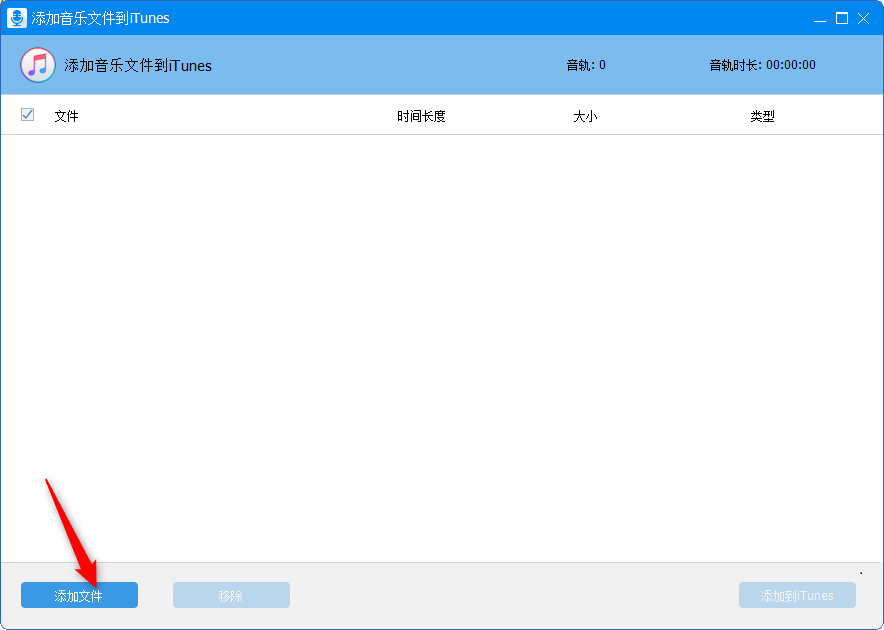Image resolution: width=884 pixels, height=630 pixels.
Task: Sort by the 大小 column header
Action: point(585,116)
